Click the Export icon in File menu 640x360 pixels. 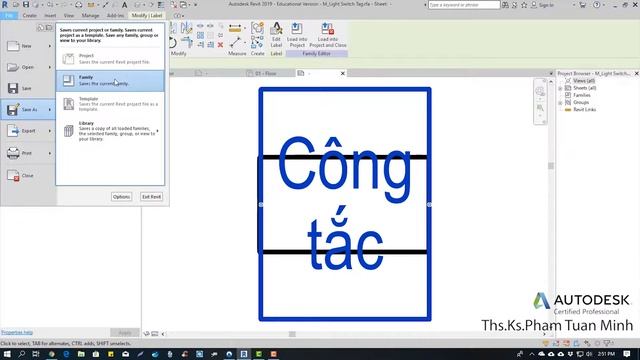coord(13,131)
